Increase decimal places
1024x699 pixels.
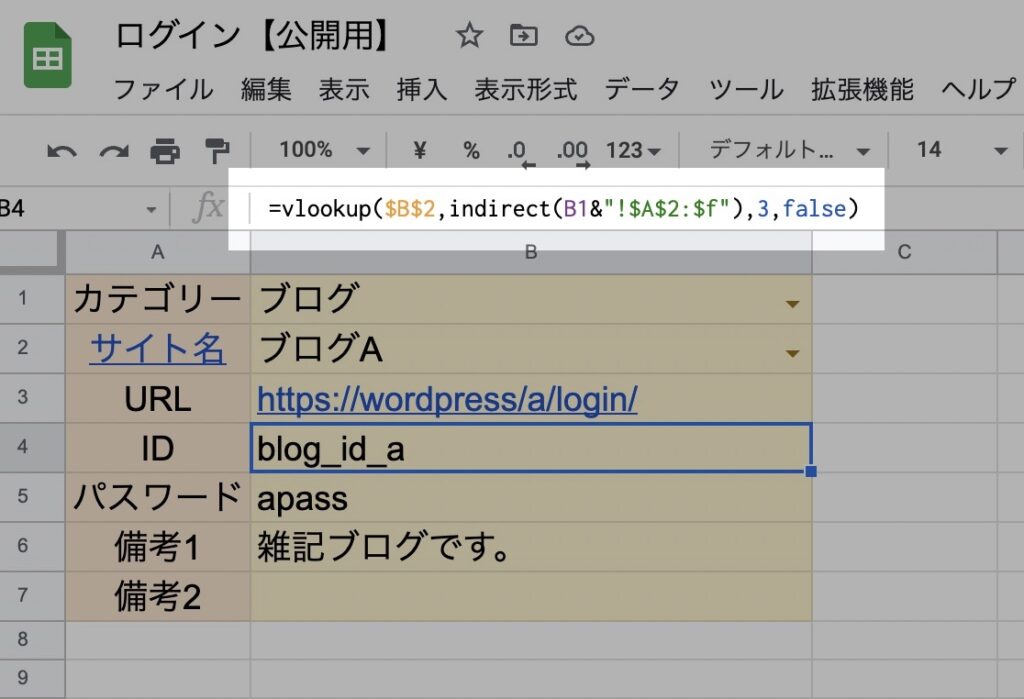(573, 151)
